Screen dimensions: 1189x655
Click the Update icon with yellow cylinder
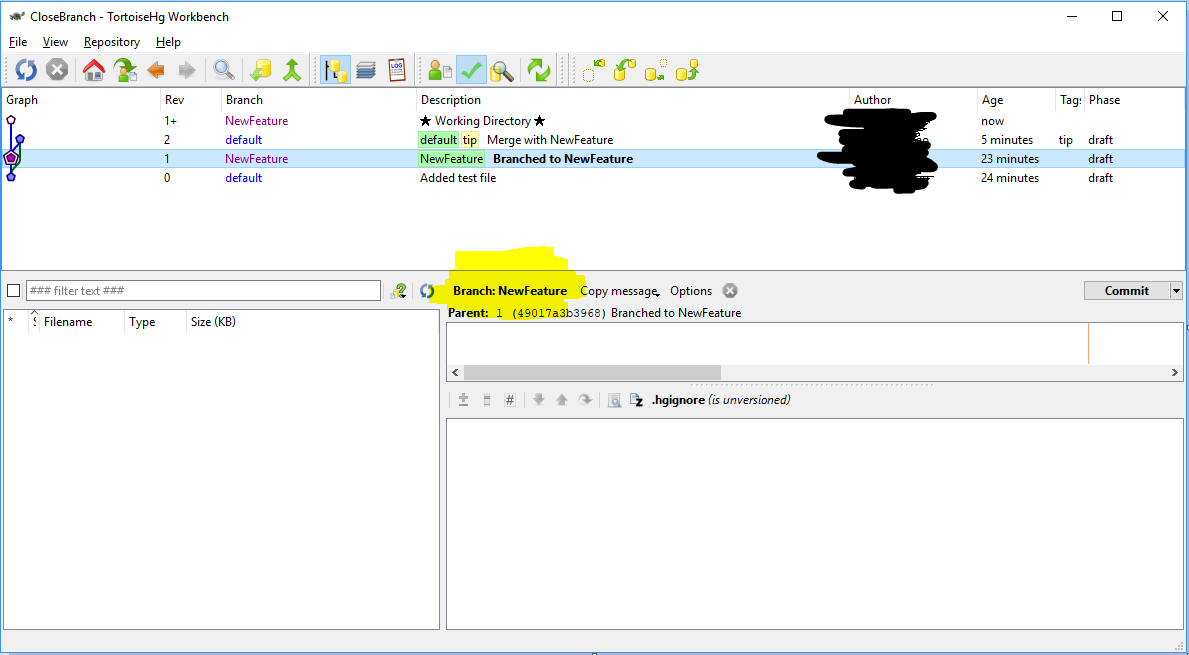pyautogui.click(x=260, y=71)
